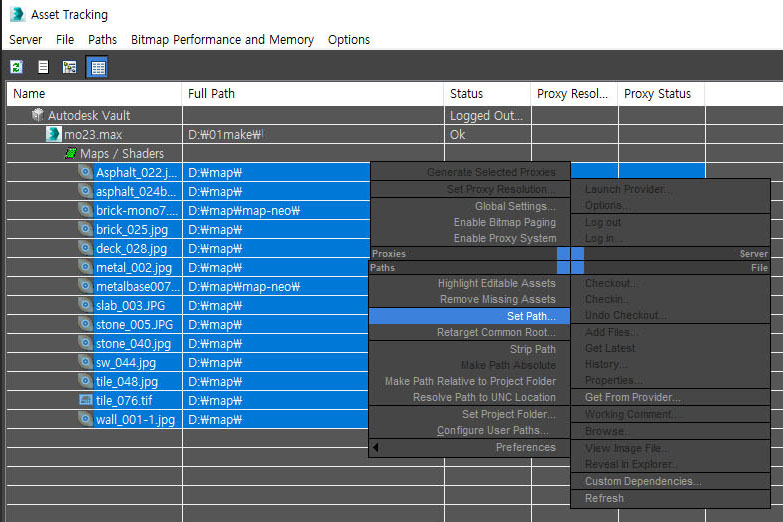Viewport: 783px width, 522px height.
Task: Click the bitmap icon beside Asphalt_022
Action: pyautogui.click(x=86, y=172)
